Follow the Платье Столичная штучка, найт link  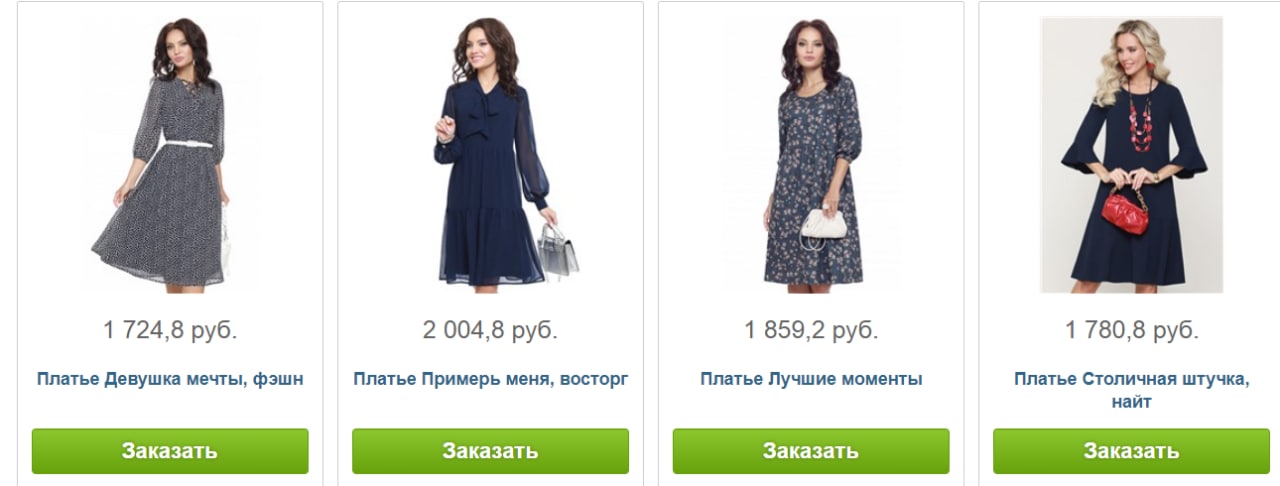click(x=1131, y=390)
